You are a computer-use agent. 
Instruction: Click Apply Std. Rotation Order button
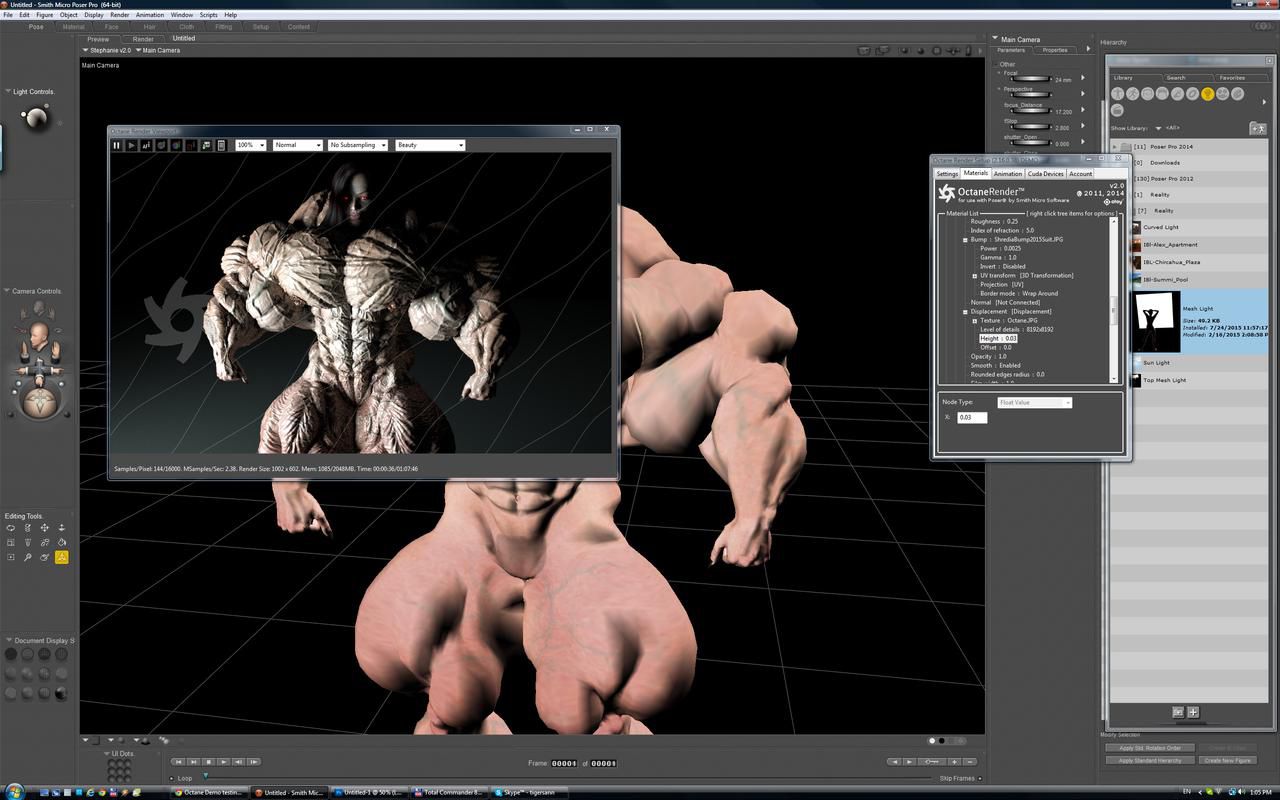1150,748
